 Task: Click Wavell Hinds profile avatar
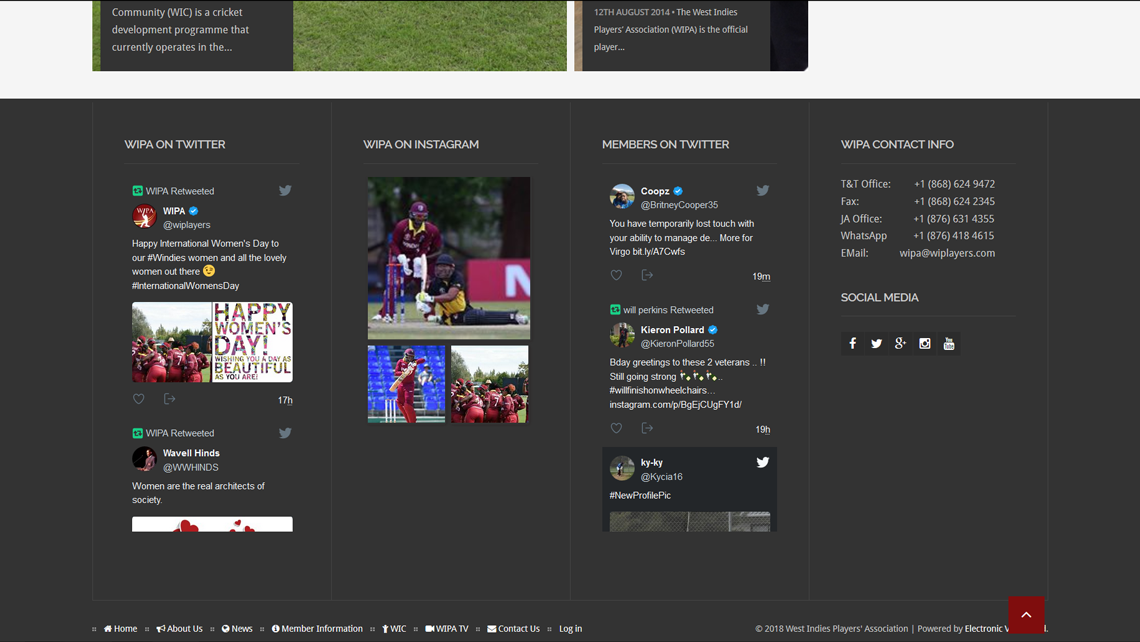pyautogui.click(x=145, y=460)
